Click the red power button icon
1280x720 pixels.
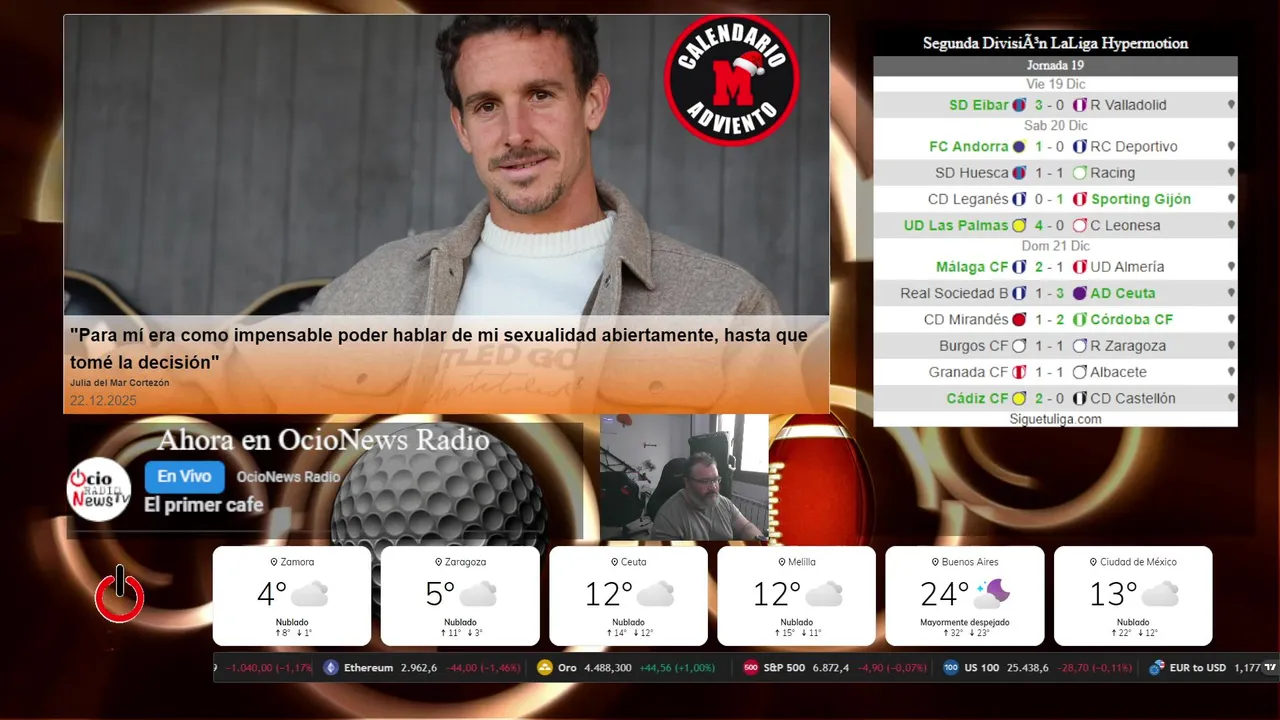point(119,595)
